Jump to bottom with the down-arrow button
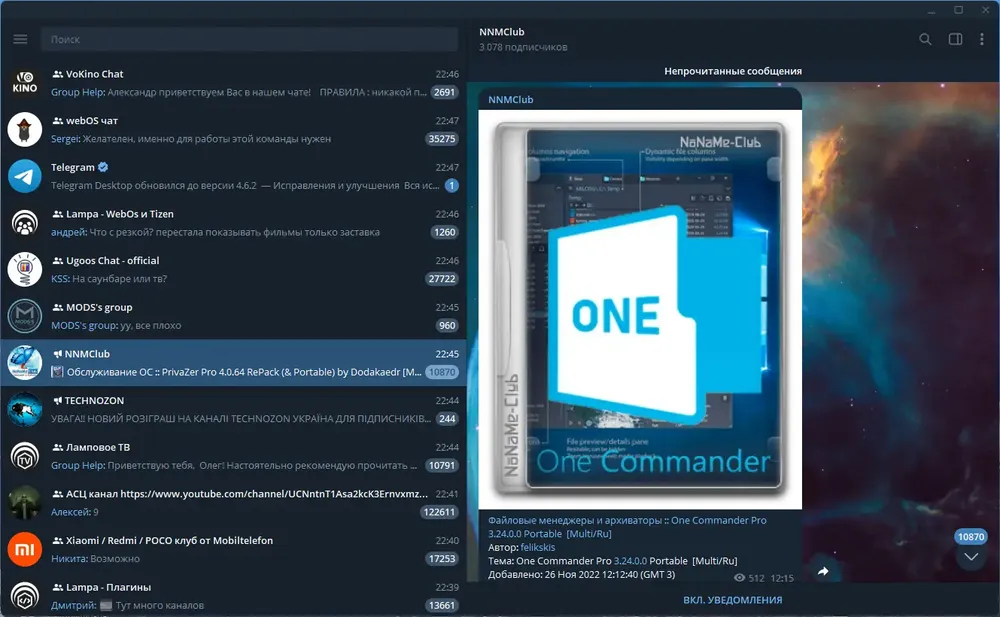 tap(971, 557)
